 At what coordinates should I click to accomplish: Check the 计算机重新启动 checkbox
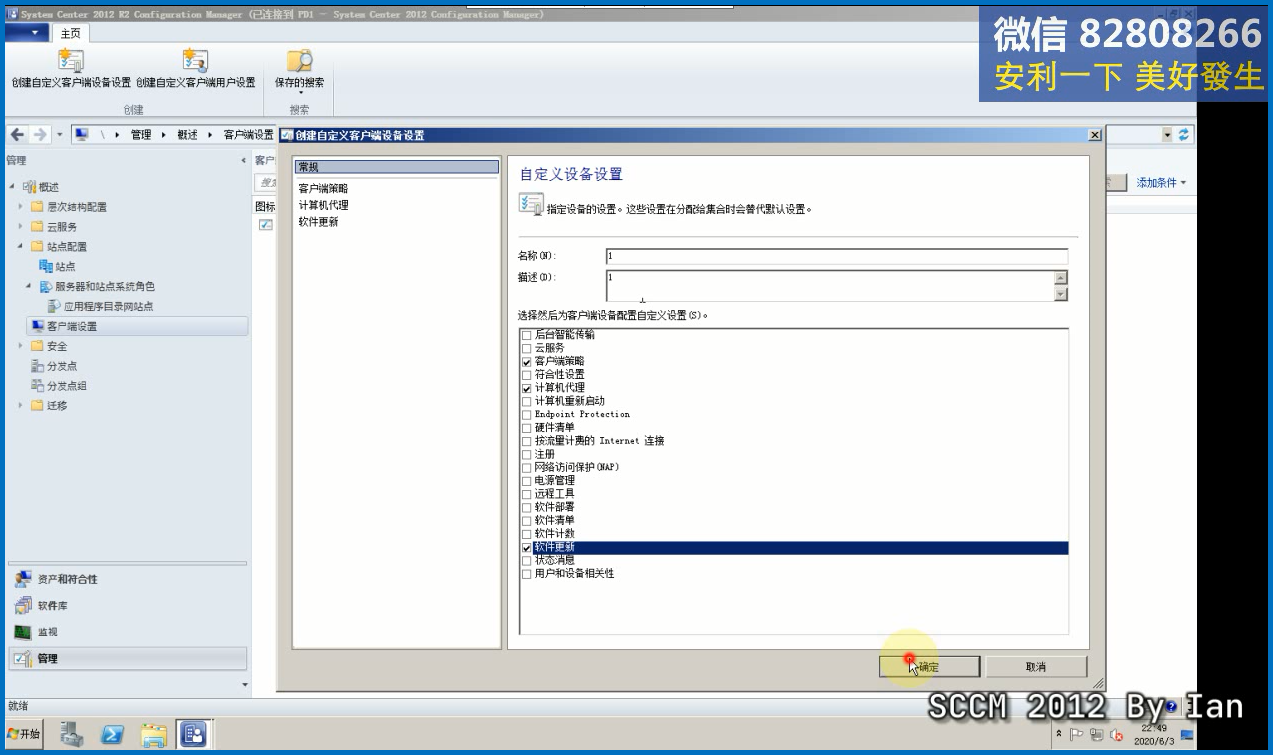[x=527, y=401]
